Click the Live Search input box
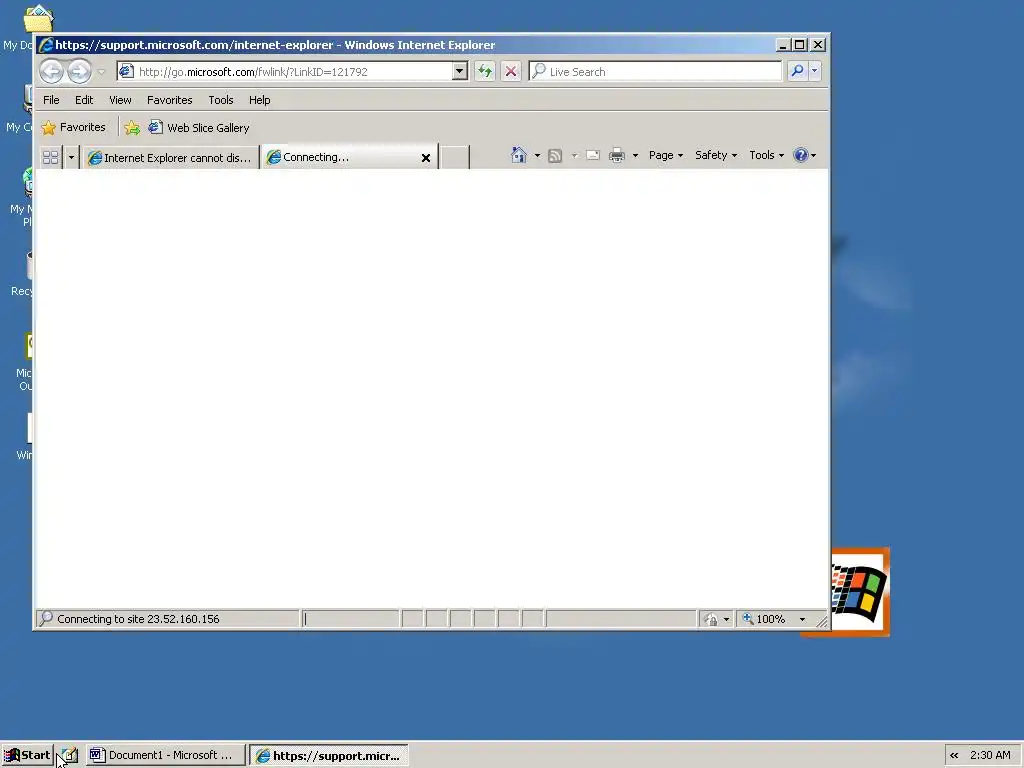The width and height of the screenshot is (1024, 768). (655, 72)
